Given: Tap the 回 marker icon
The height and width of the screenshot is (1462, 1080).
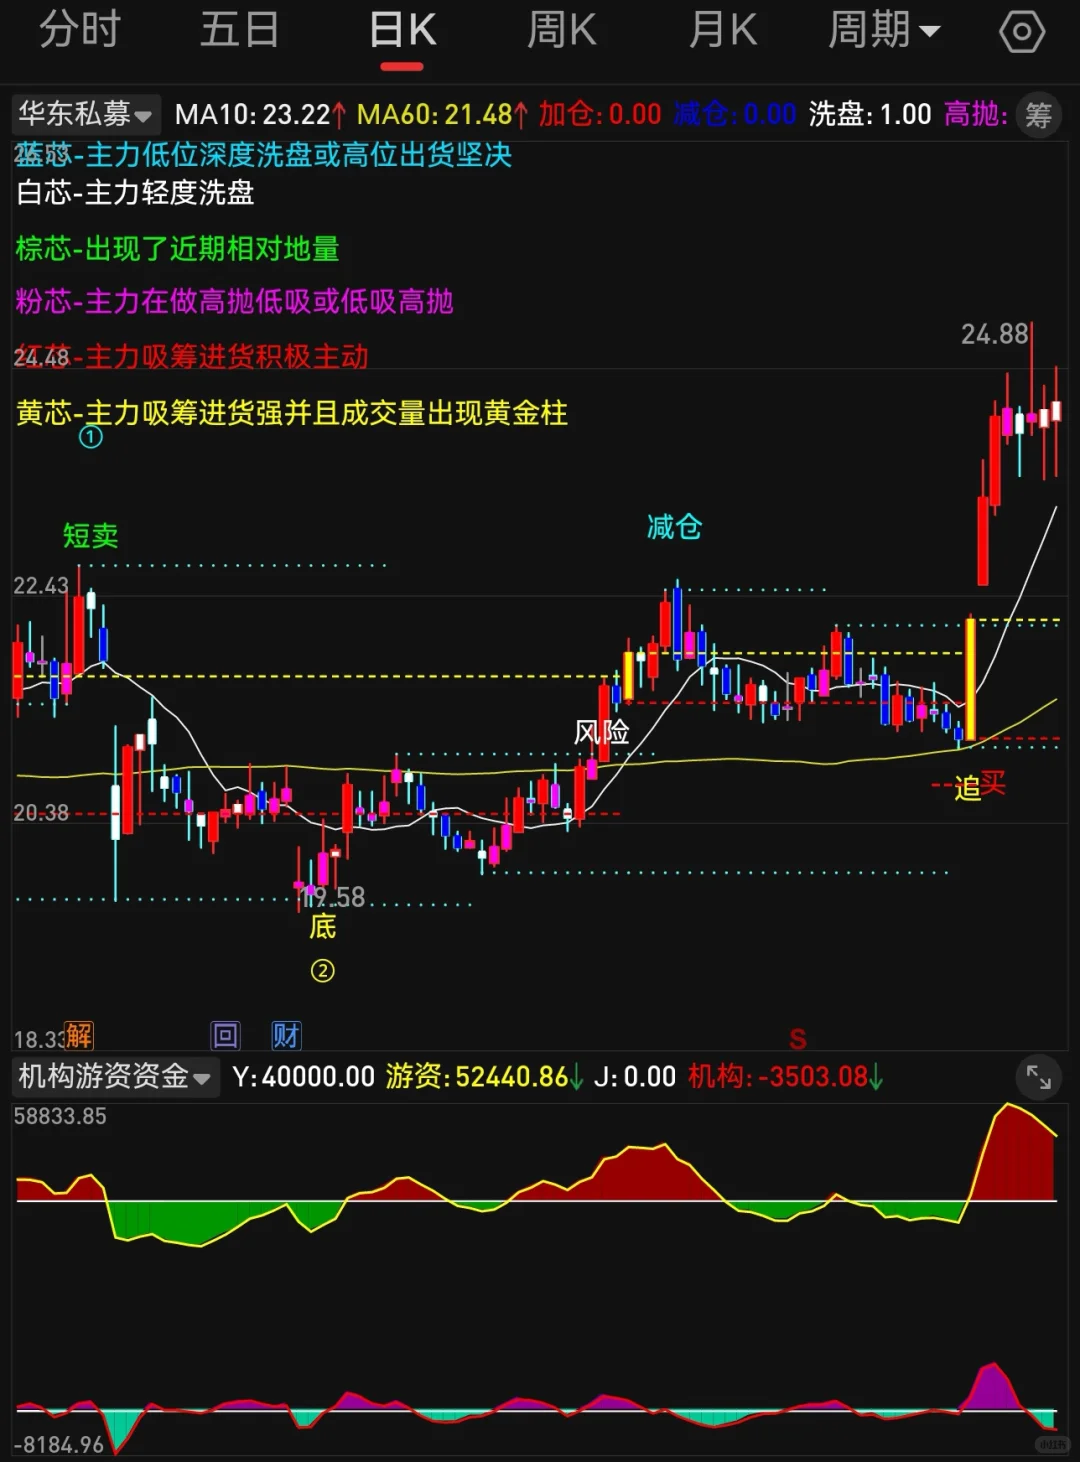Looking at the screenshot, I should pos(226,1035).
